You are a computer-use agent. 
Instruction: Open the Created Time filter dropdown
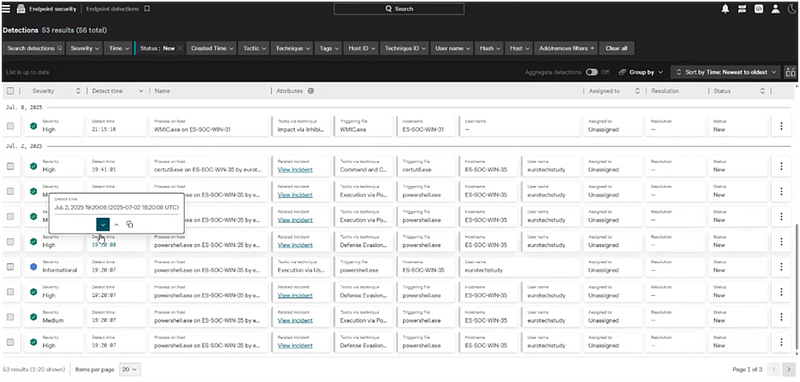point(212,48)
